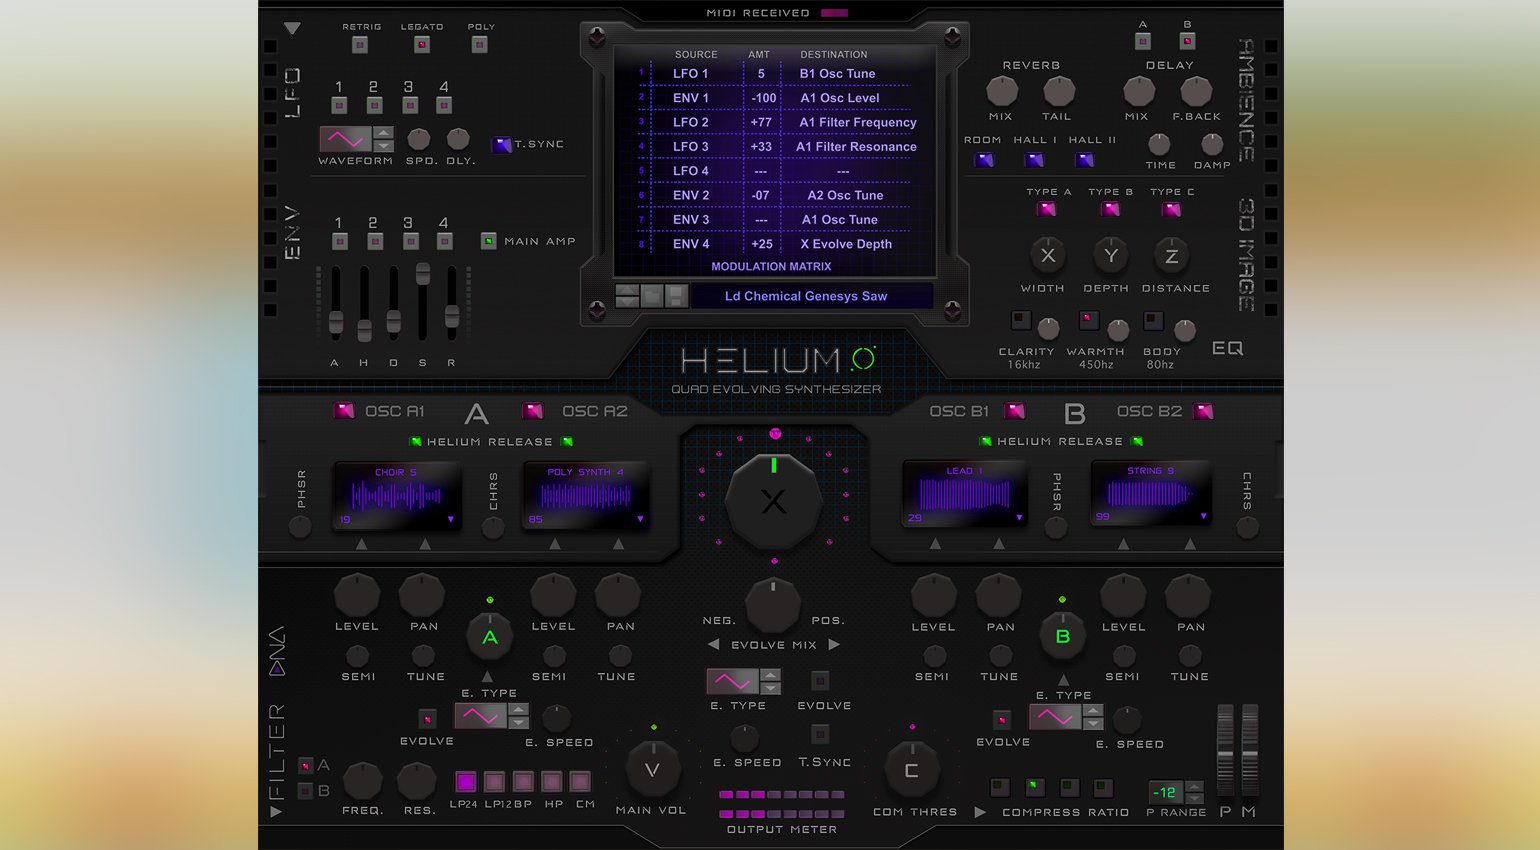Screen dimensions: 1540x850
Task: Open CHOIR 5 waveform dropdown
Action: [451, 519]
